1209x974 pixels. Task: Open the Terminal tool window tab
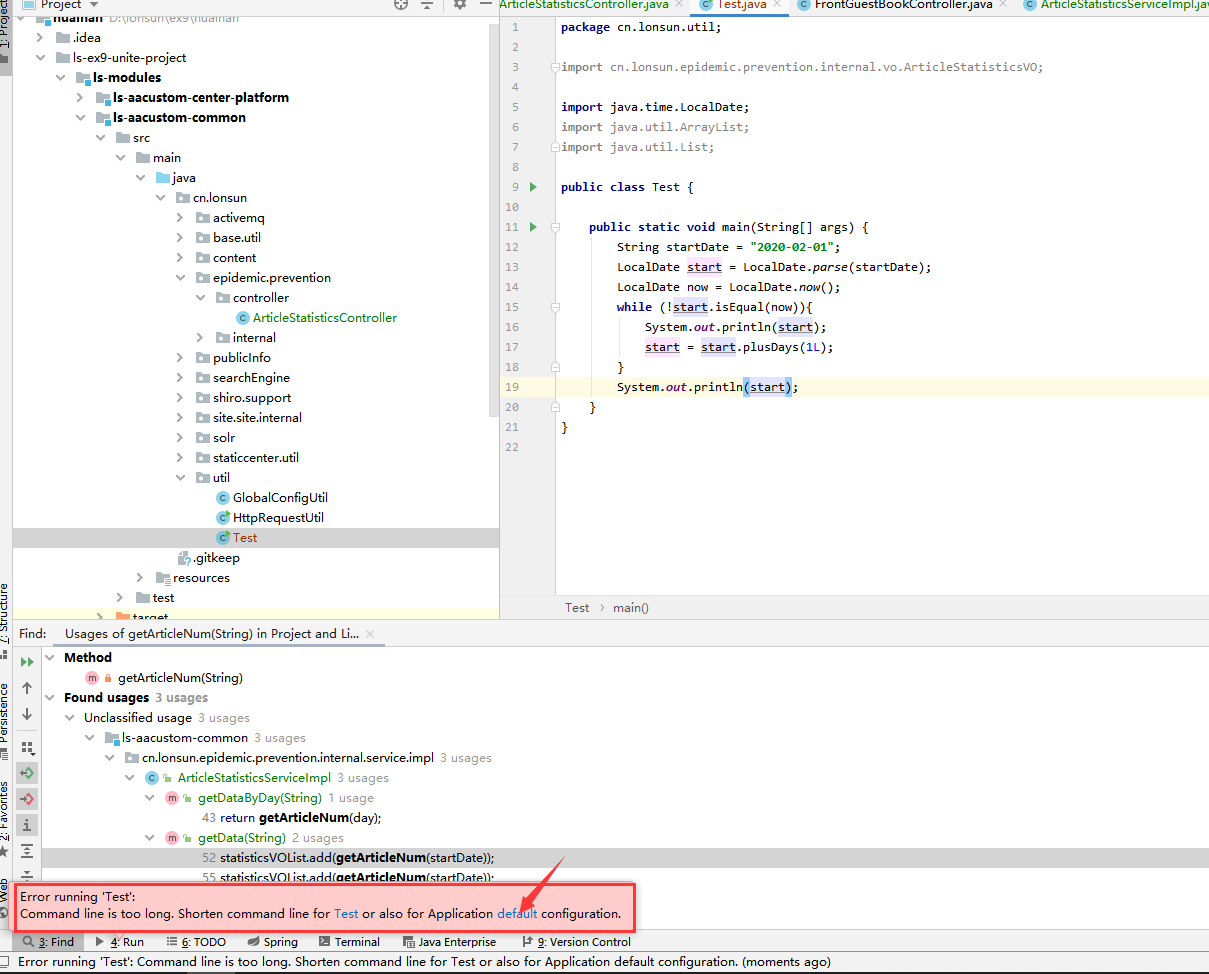349,941
